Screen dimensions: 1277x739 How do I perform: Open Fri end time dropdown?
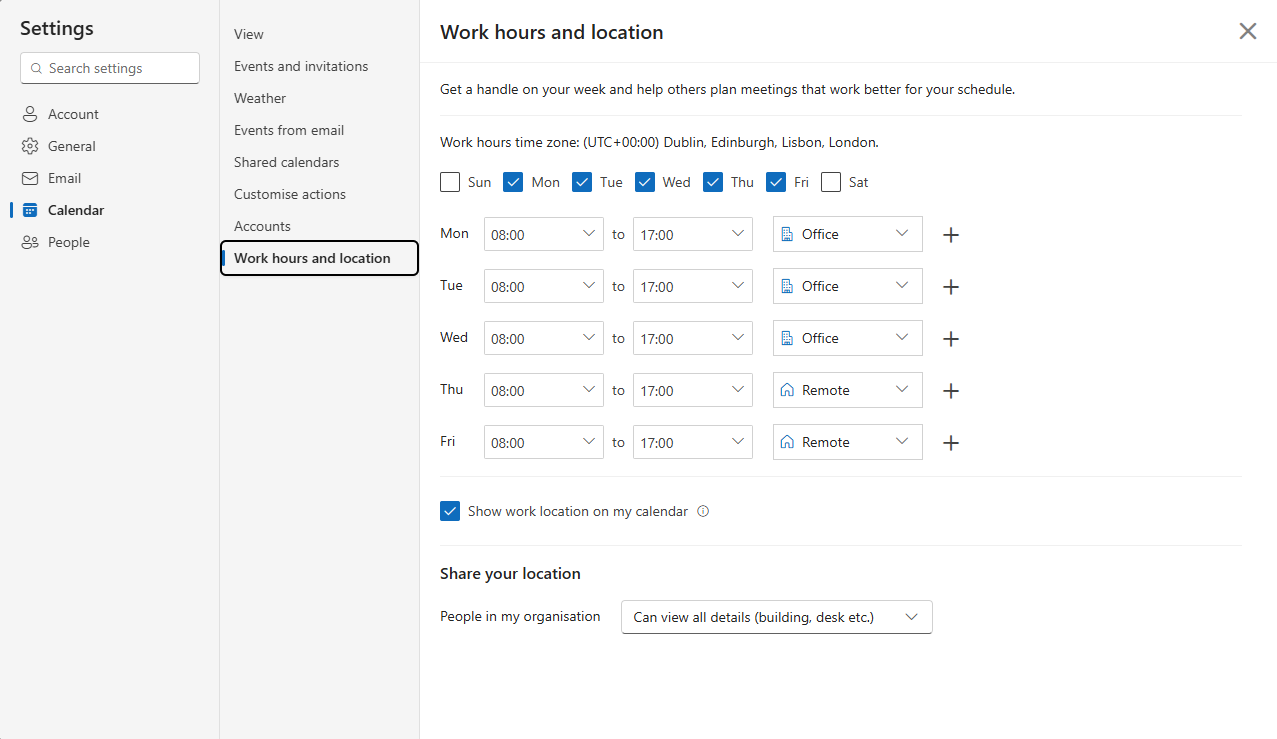click(693, 442)
